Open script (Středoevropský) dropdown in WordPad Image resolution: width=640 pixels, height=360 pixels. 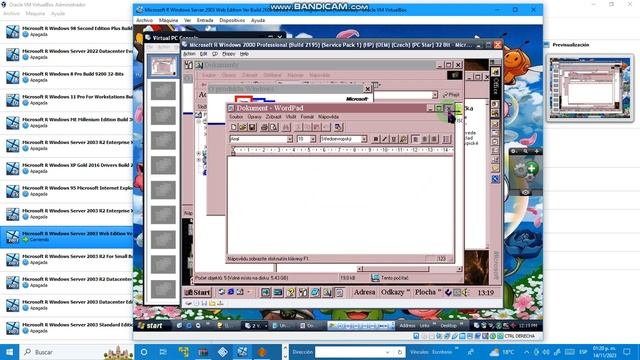[x=364, y=139]
